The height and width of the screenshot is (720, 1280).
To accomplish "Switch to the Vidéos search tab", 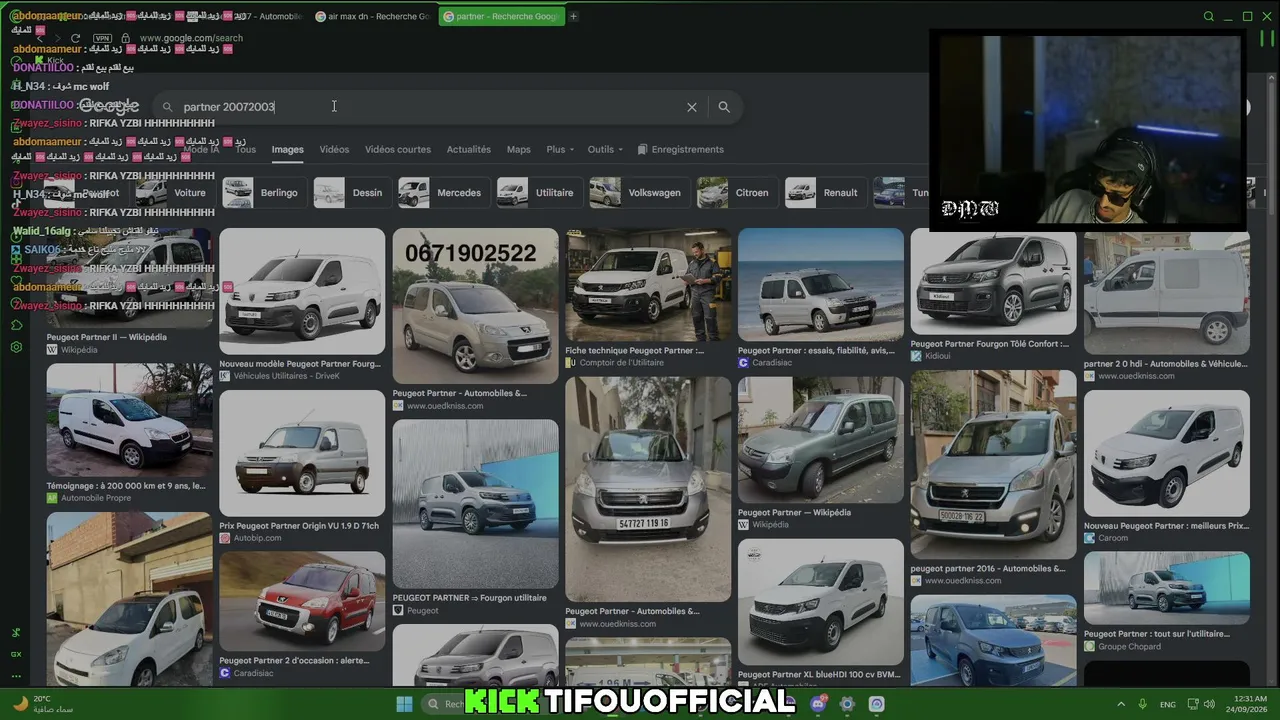I will (334, 149).
